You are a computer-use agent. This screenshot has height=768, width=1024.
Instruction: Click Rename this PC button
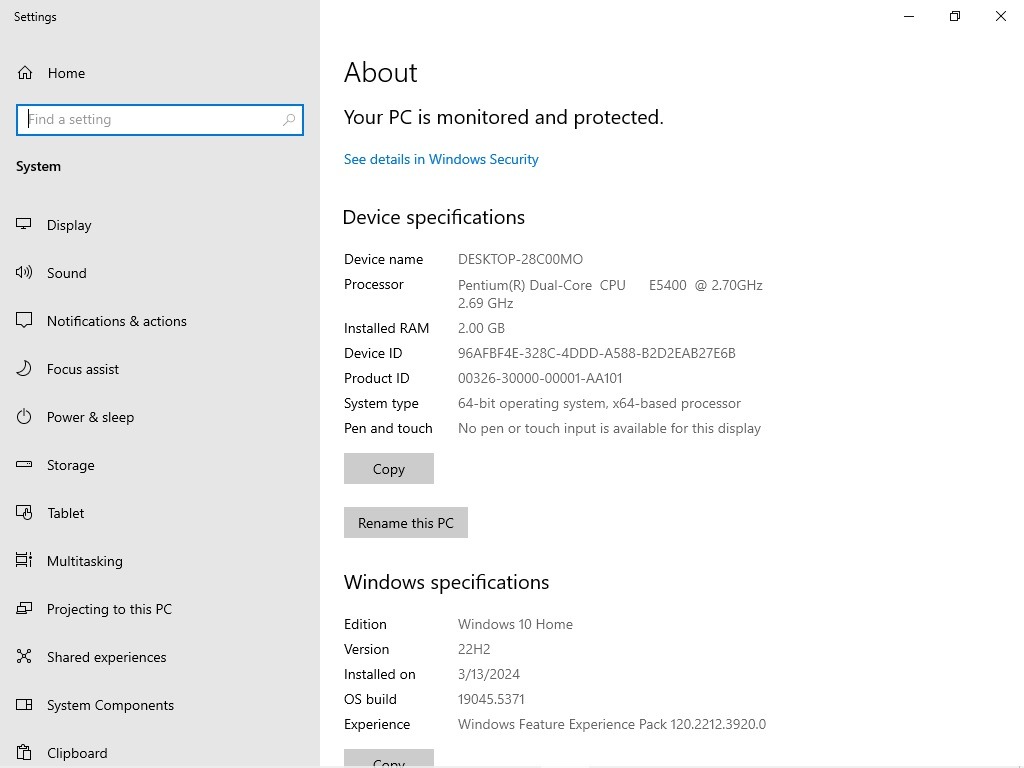click(406, 522)
